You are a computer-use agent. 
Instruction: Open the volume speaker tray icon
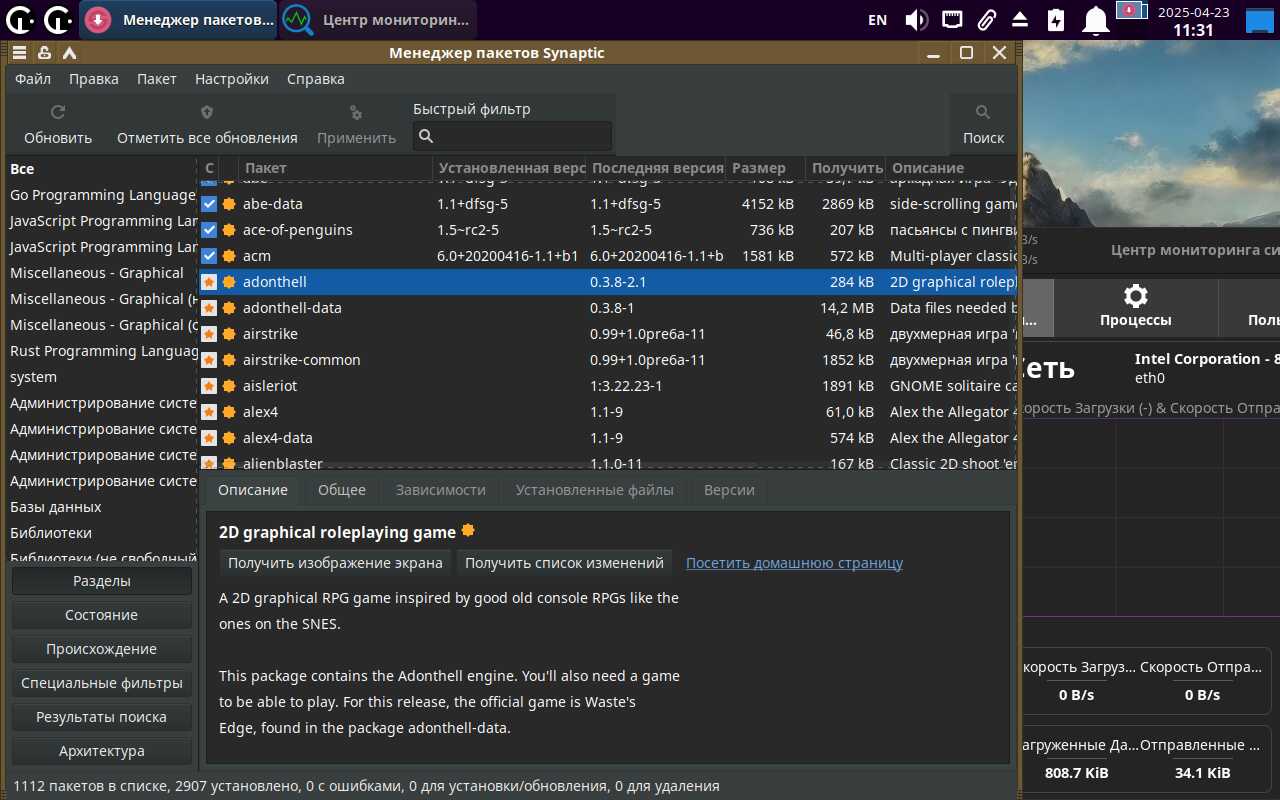915,20
